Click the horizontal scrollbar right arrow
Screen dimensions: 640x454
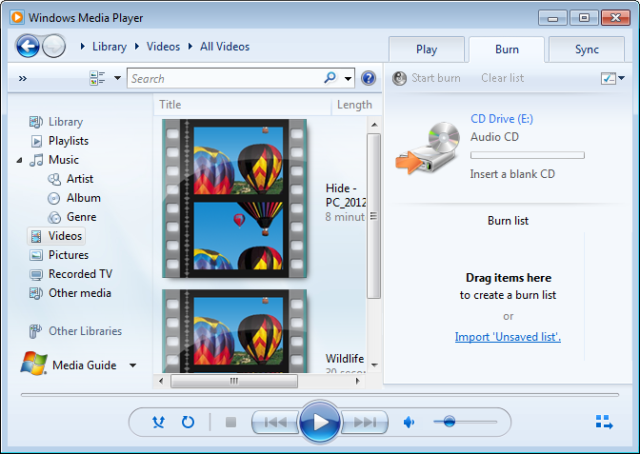click(x=358, y=381)
